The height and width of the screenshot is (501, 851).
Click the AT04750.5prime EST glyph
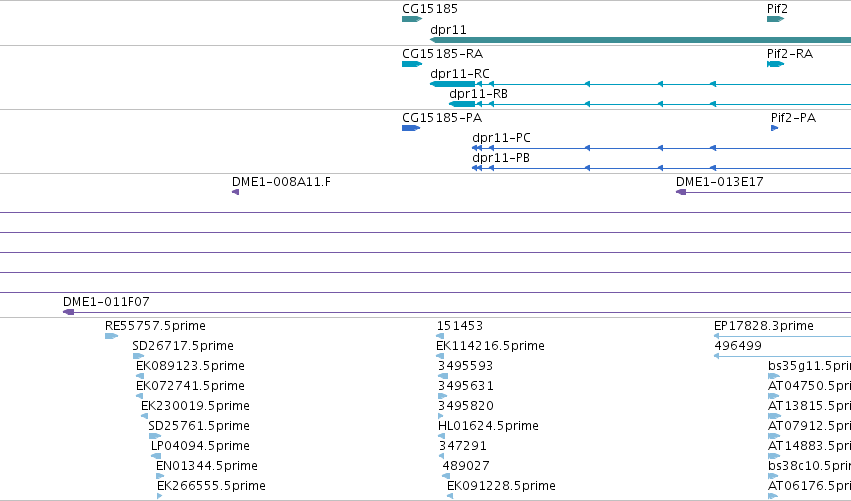(x=774, y=396)
